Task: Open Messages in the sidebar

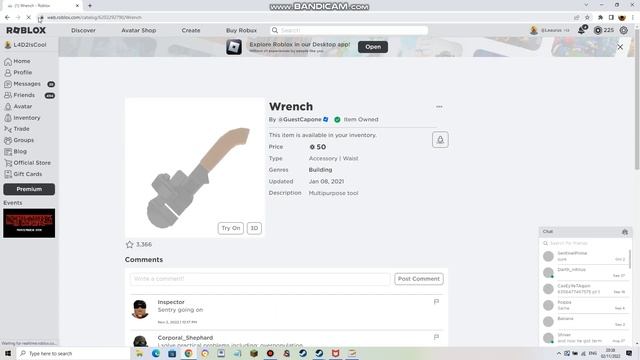Action: click(27, 84)
